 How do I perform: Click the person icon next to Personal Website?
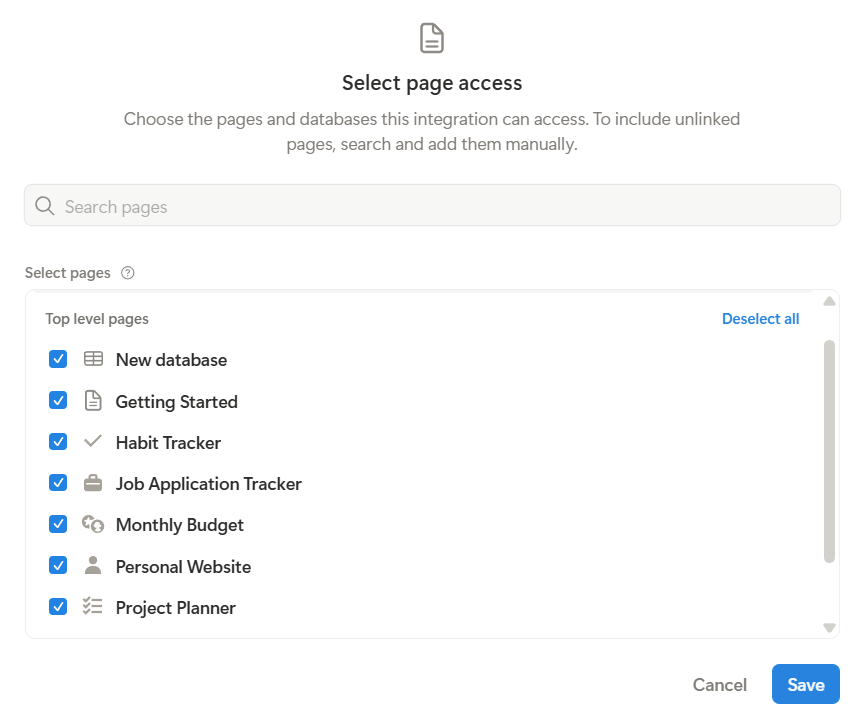tap(93, 566)
